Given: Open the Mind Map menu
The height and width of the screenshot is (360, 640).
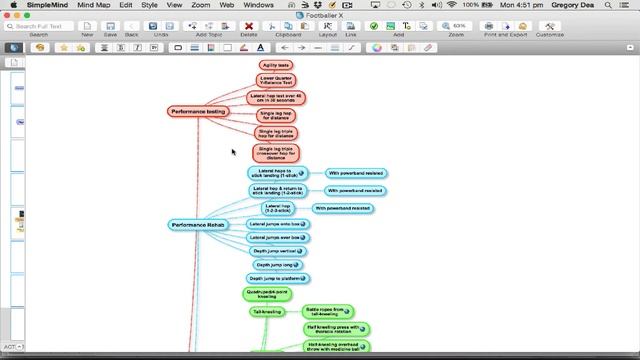Looking at the screenshot, I should tap(93, 5).
